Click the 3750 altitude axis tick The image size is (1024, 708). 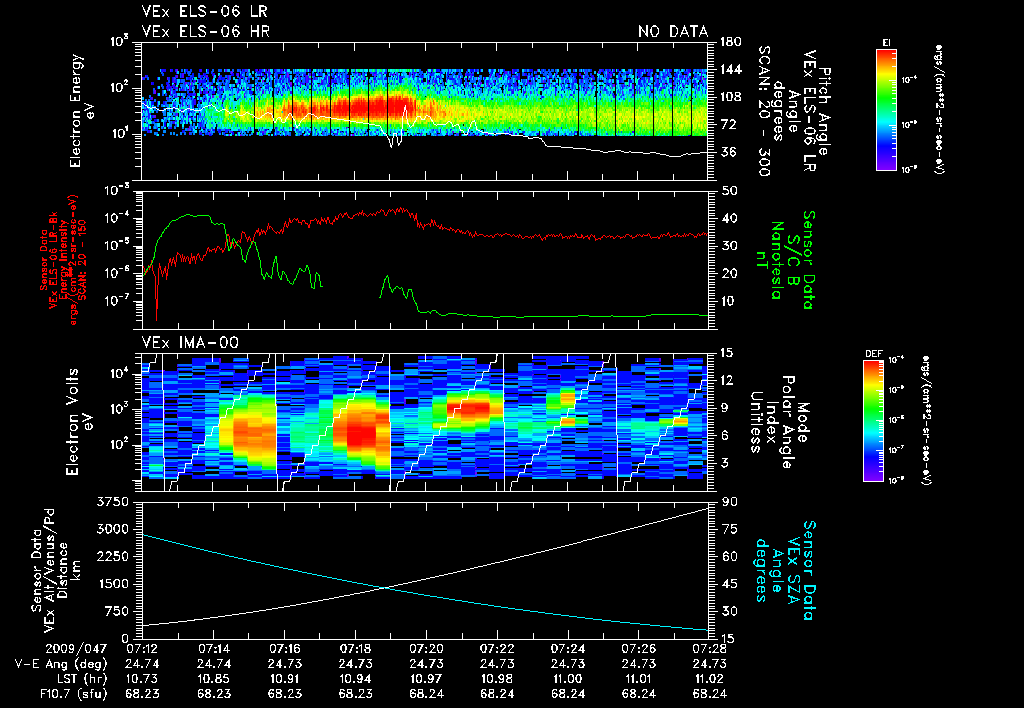pyautogui.click(x=112, y=502)
